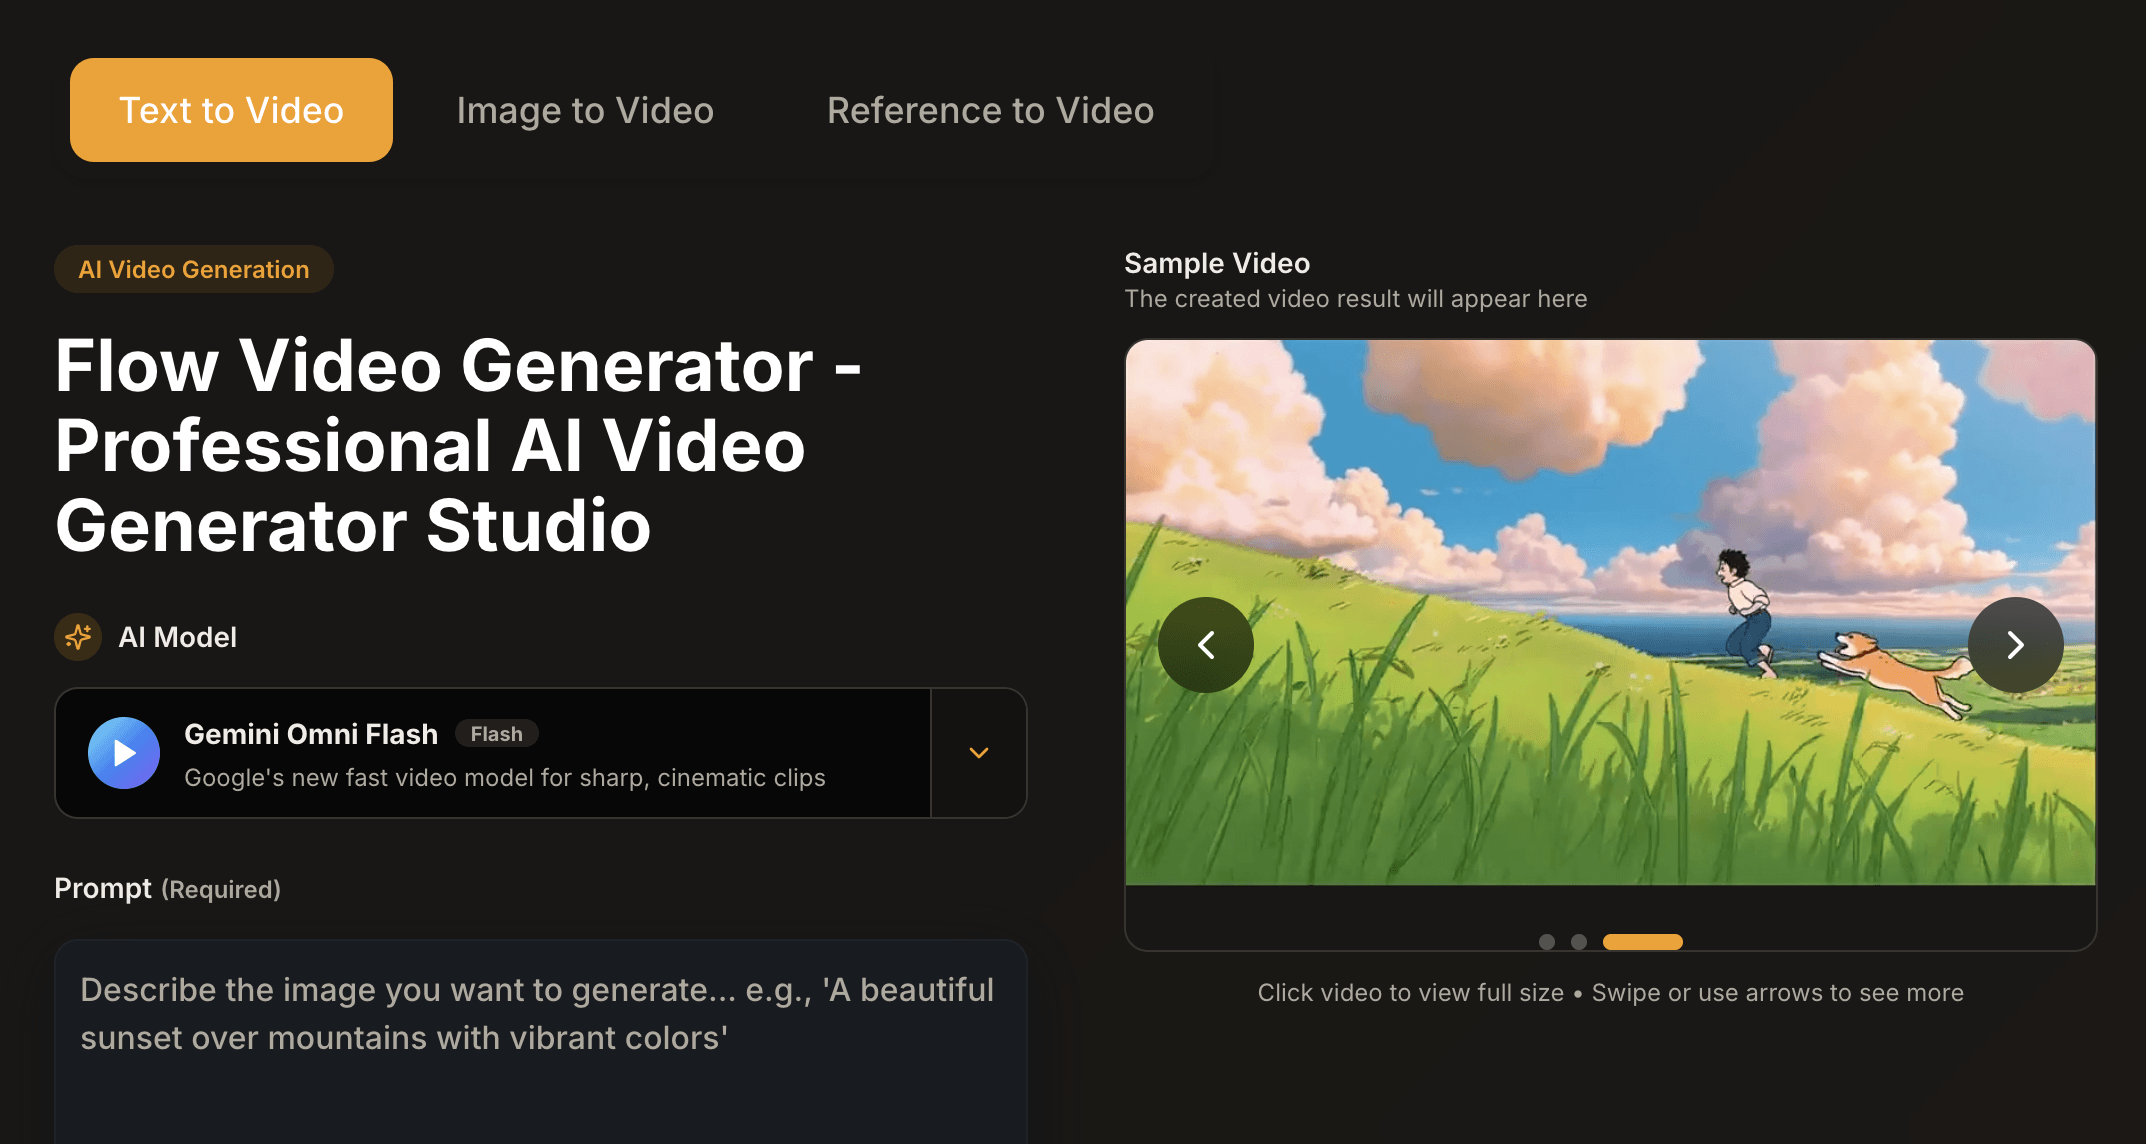Select the Gemini Omni Flash model card
Screen dimensions: 2146x1144
coord(493,753)
